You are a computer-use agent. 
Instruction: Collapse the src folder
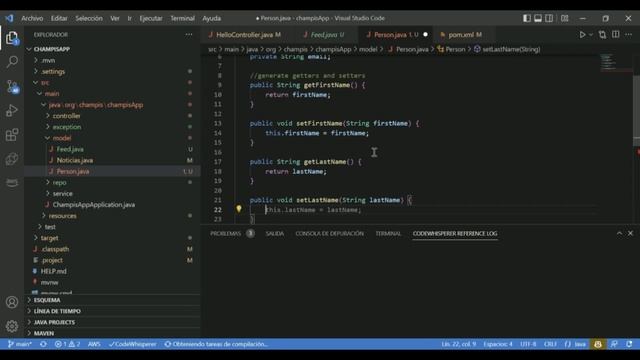pyautogui.click(x=112, y=82)
